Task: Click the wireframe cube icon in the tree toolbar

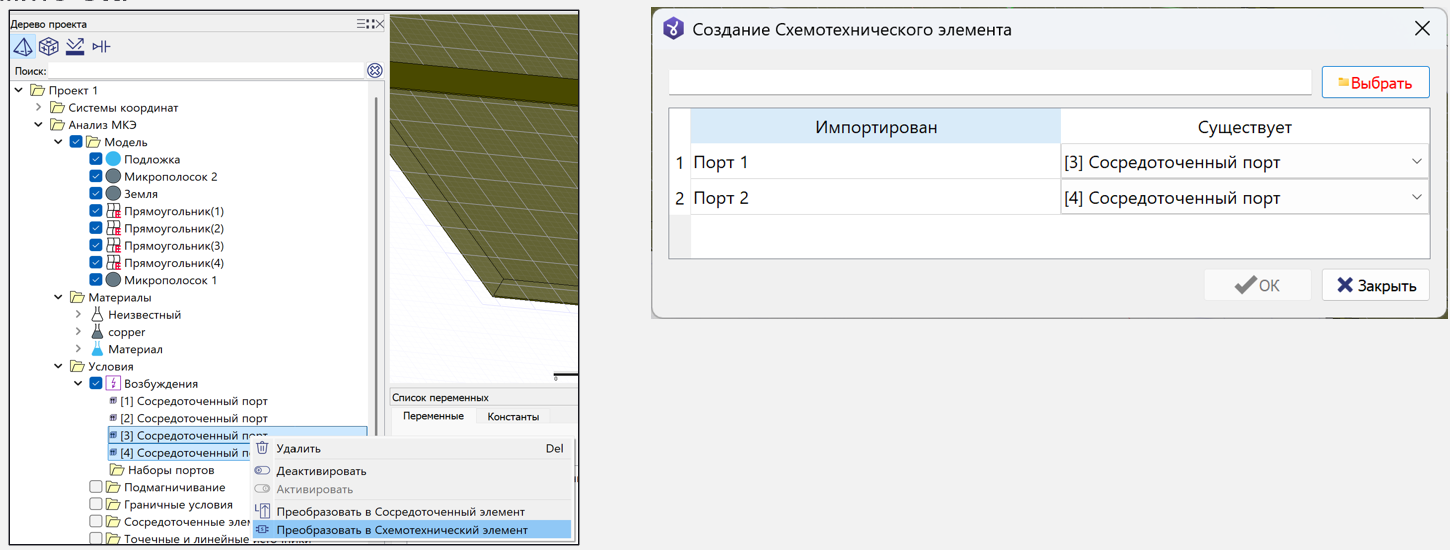Action: click(48, 47)
